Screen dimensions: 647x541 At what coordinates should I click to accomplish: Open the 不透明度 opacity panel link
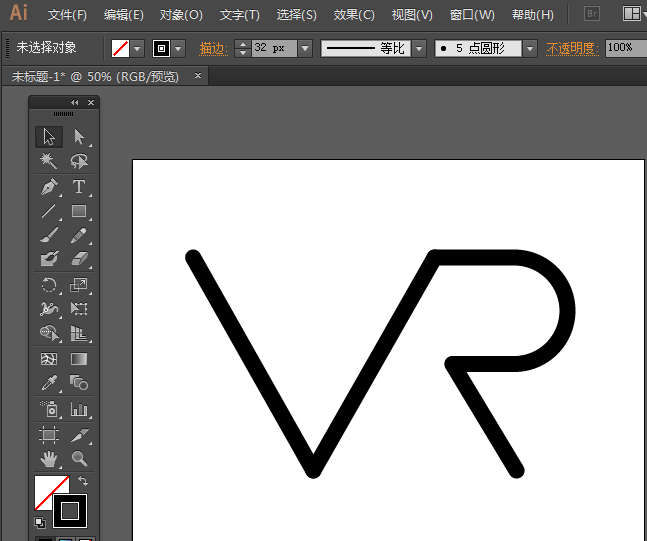coord(572,49)
